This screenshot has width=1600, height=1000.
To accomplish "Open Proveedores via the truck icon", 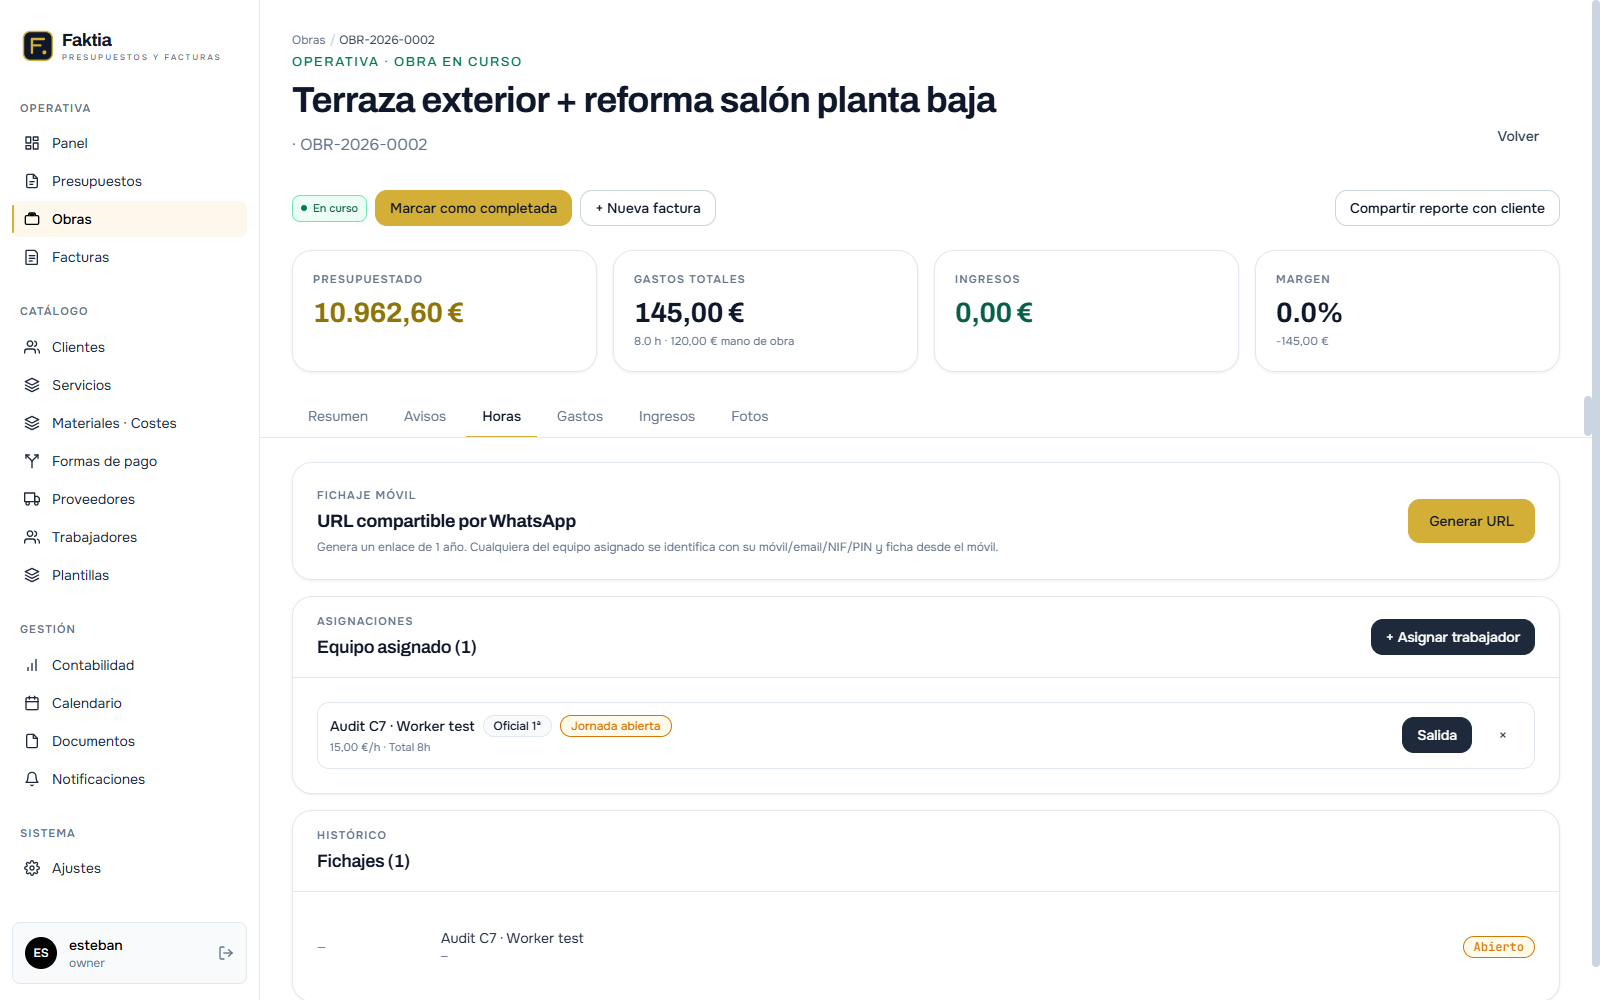I will [x=33, y=499].
